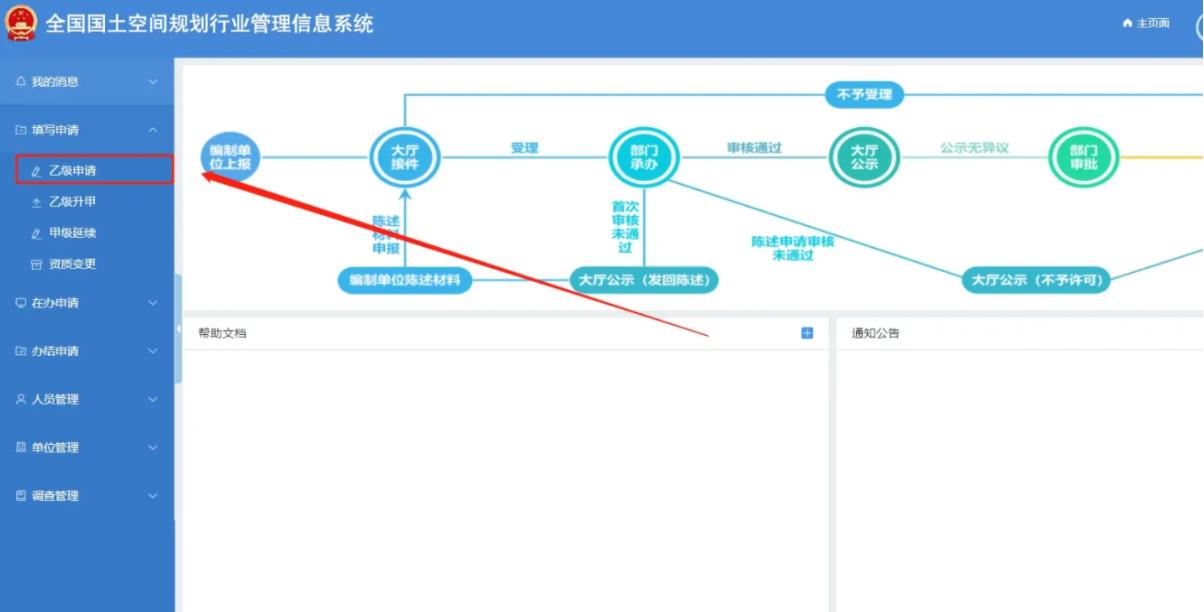Click the person icon of 人员管理
This screenshot has width=1204, height=612.
[21, 399]
